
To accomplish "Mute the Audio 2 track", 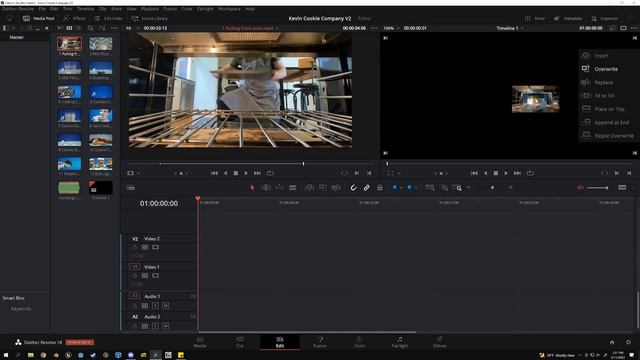I will pos(165,326).
